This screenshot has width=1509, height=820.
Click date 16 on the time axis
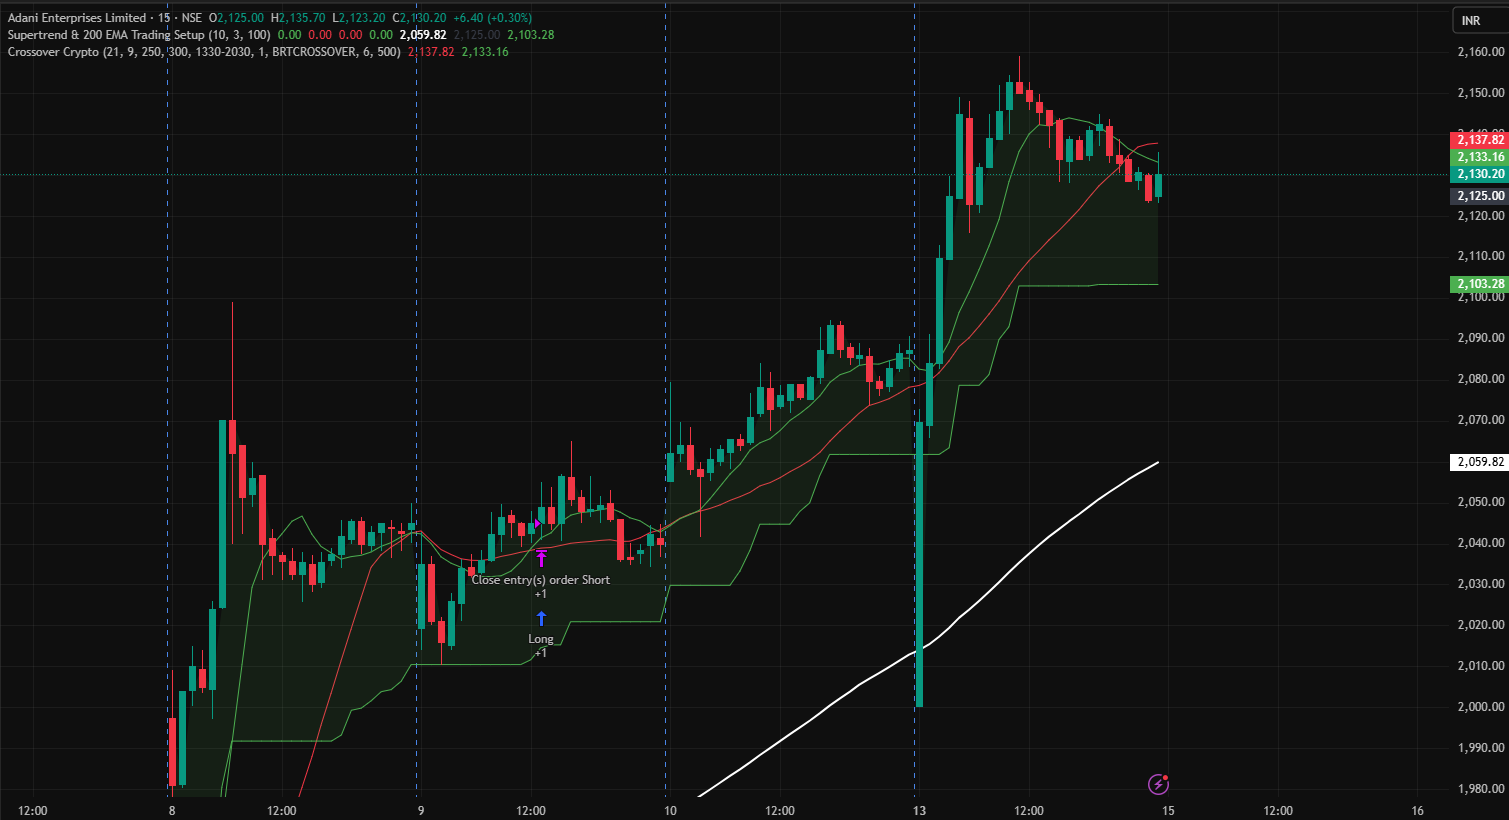(x=1417, y=810)
